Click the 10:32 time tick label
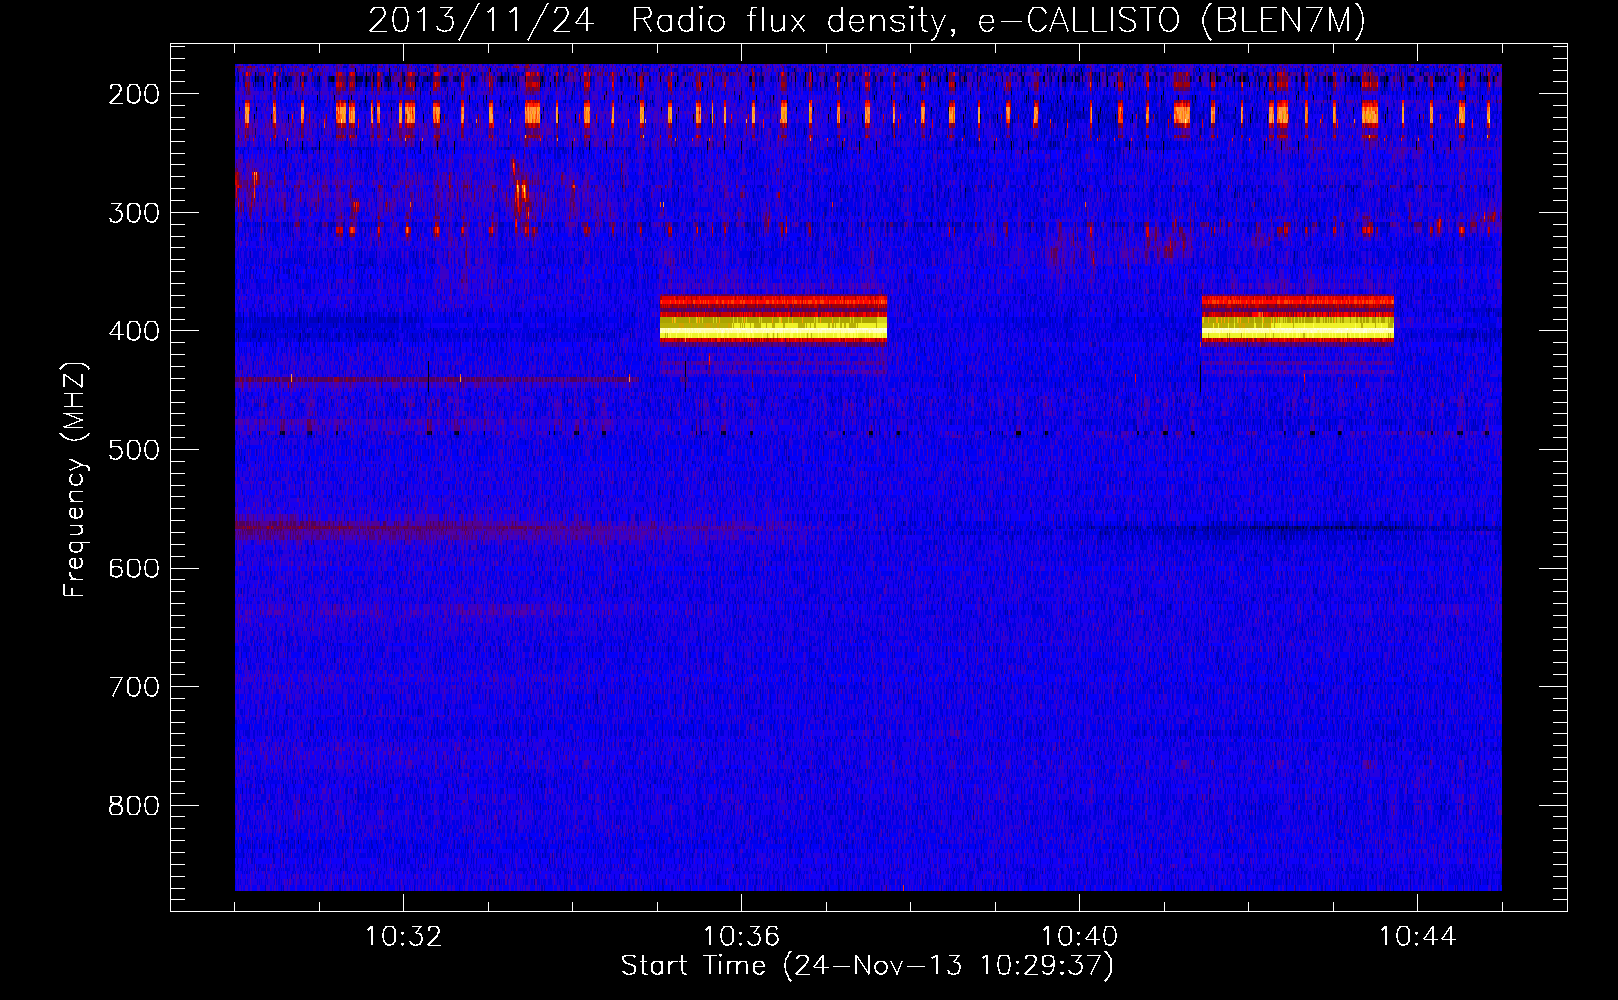Viewport: 1618px width, 1000px height. 403,937
